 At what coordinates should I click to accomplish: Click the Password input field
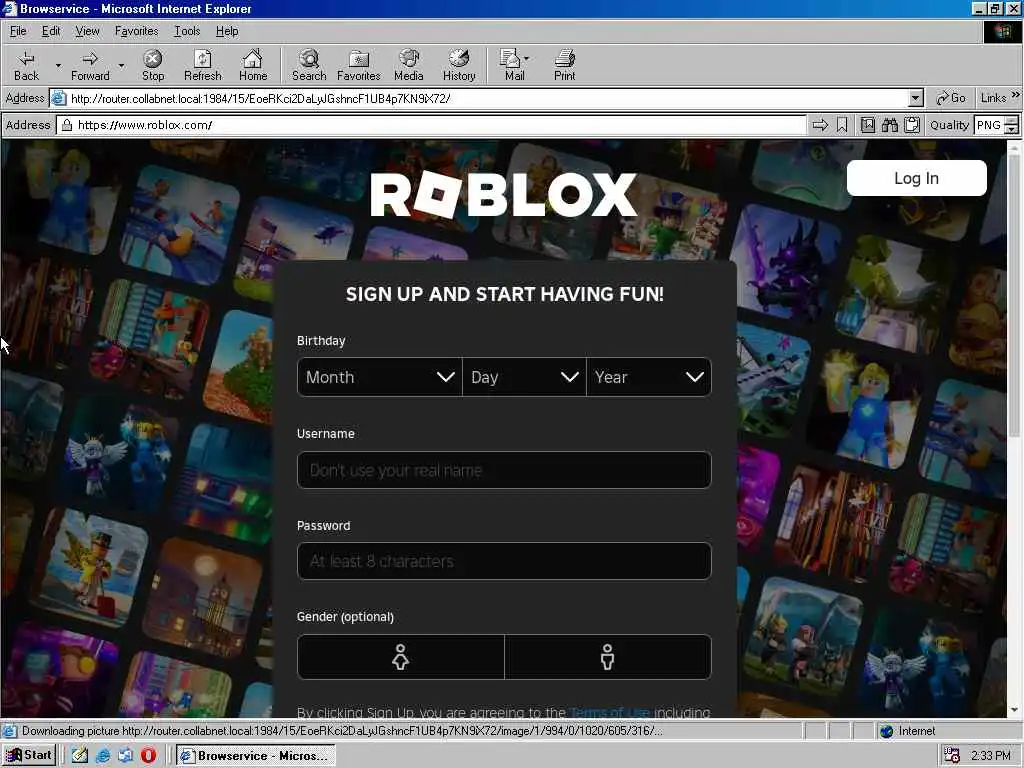504,561
